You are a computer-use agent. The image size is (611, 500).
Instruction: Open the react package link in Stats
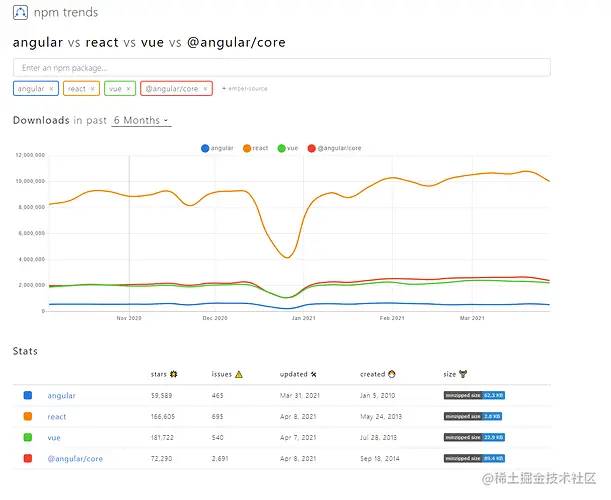tap(57, 417)
